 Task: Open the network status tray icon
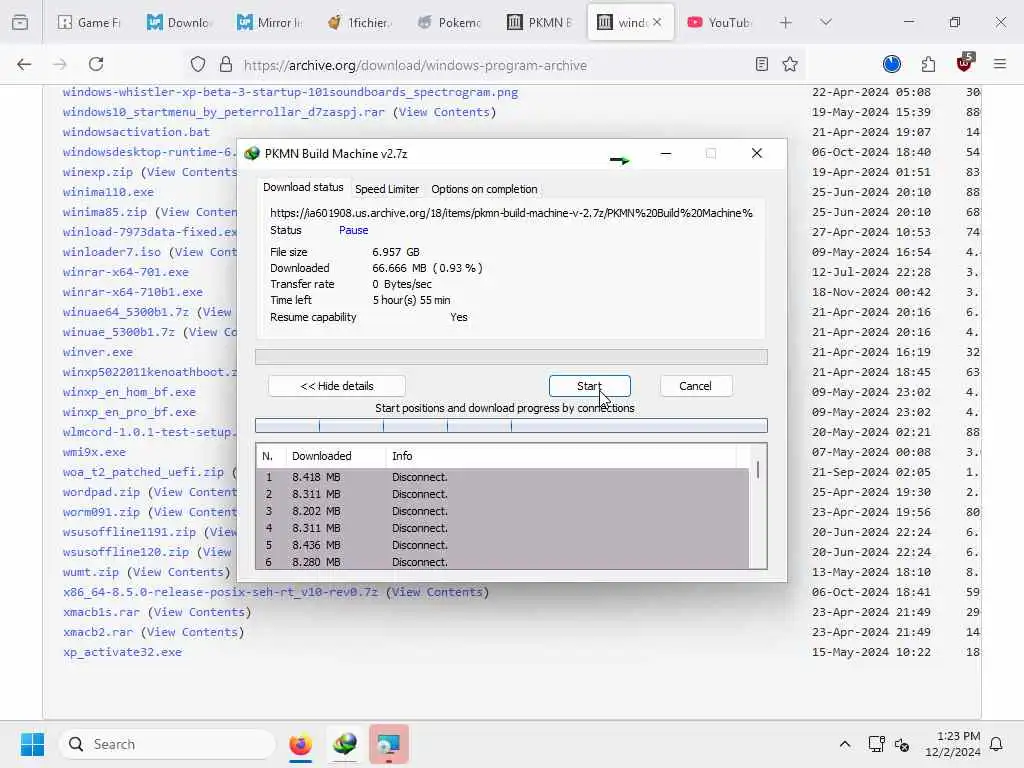(x=876, y=744)
